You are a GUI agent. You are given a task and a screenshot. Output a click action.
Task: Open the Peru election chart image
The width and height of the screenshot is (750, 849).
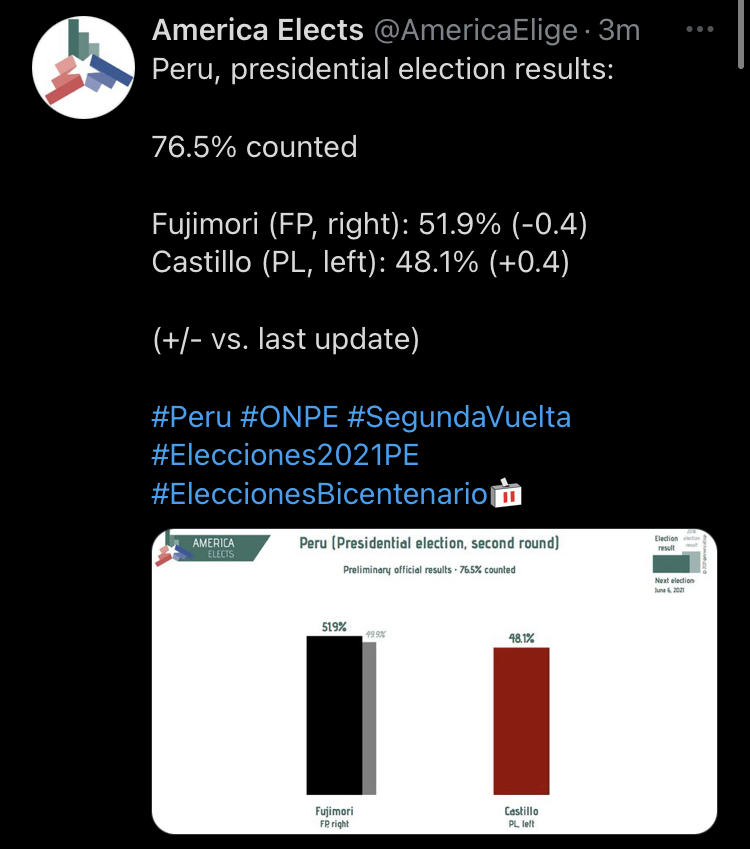434,681
